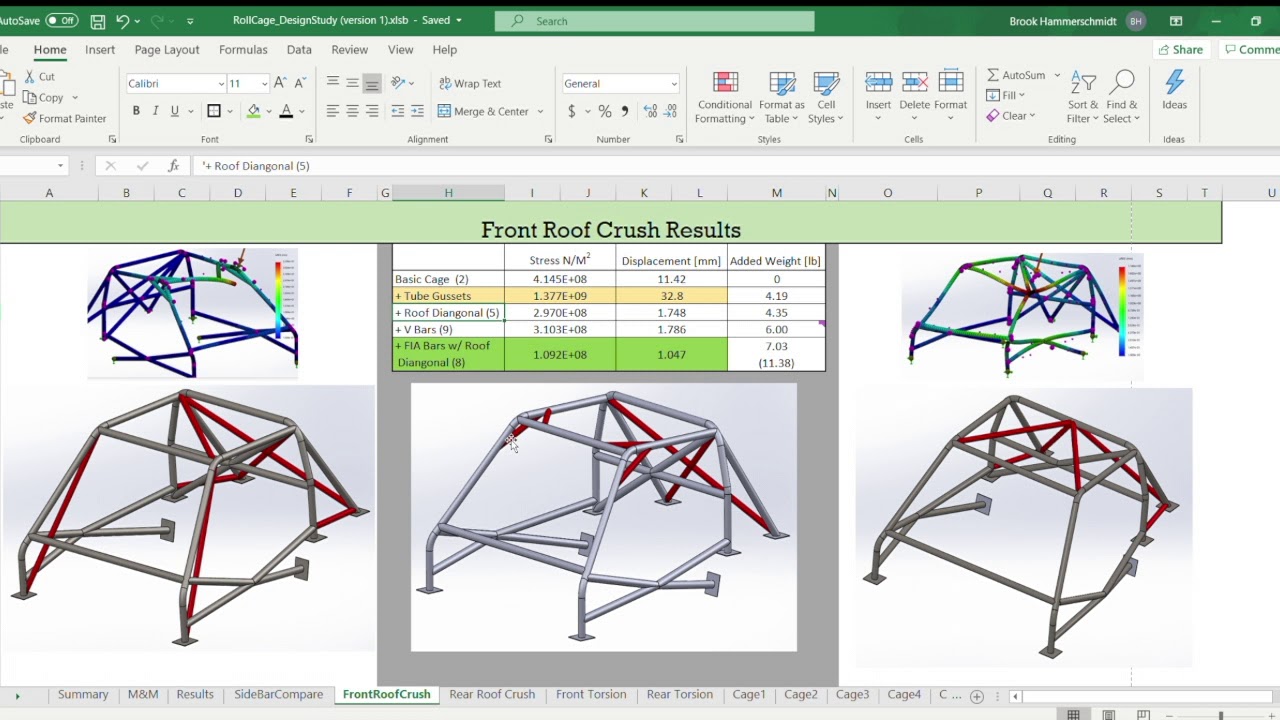Image resolution: width=1280 pixels, height=720 pixels.
Task: Open the General number format dropdown
Action: (x=674, y=84)
